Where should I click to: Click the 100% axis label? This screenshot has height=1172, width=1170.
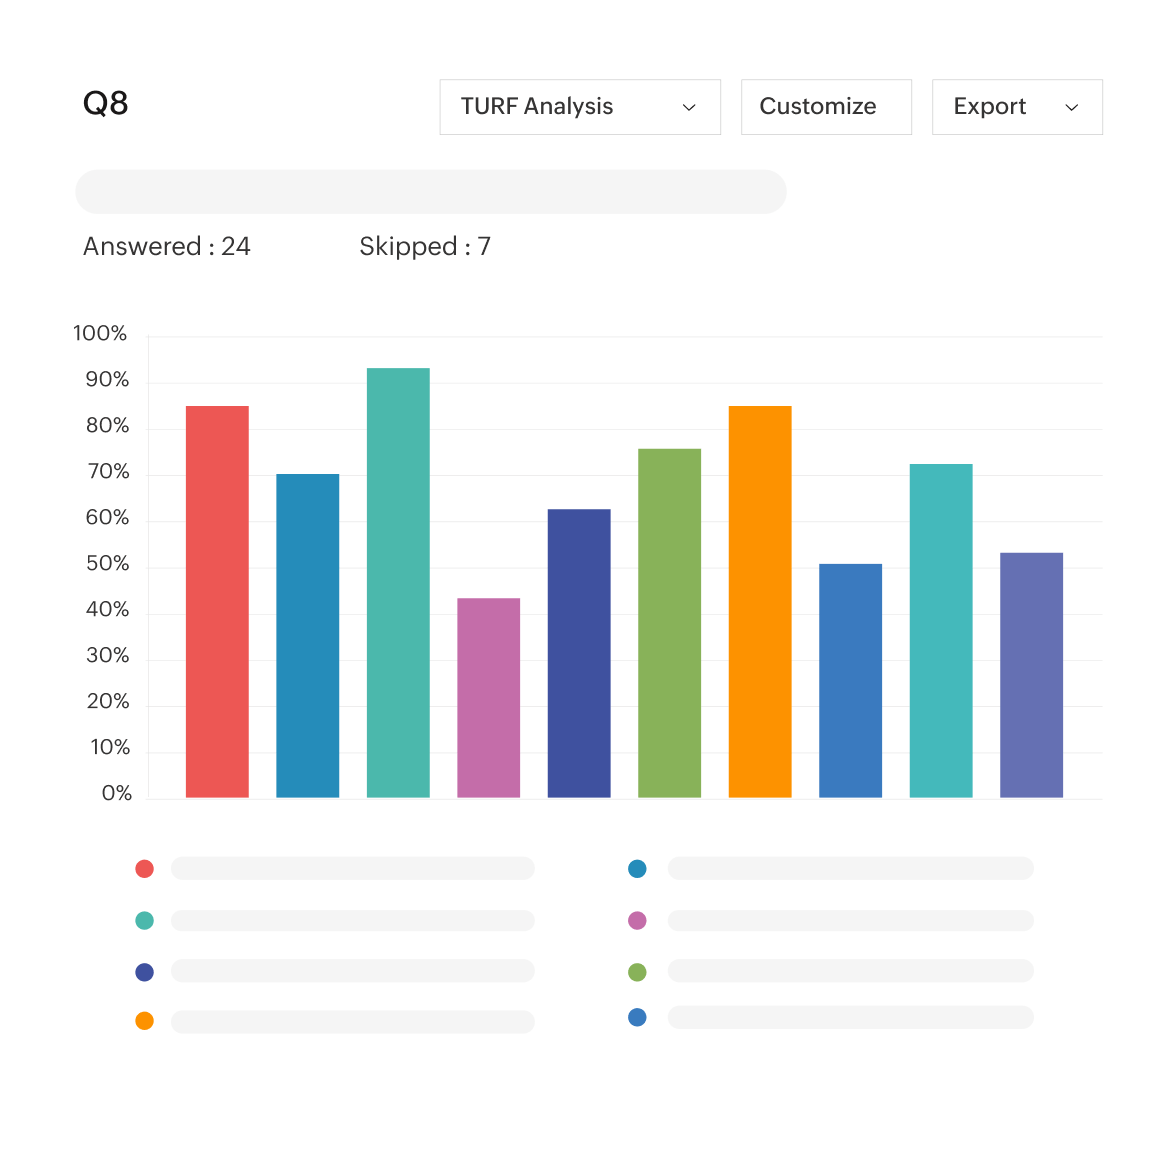coord(100,333)
